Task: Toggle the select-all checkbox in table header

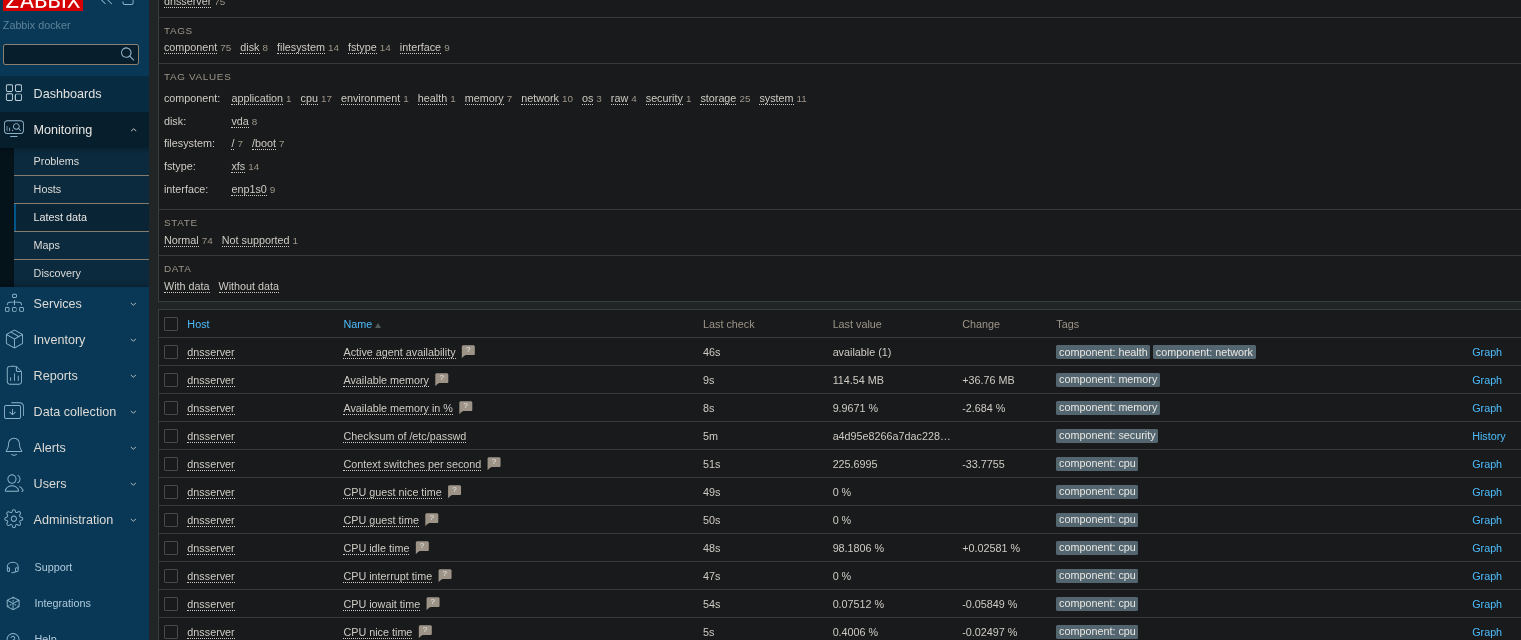Action: (171, 324)
